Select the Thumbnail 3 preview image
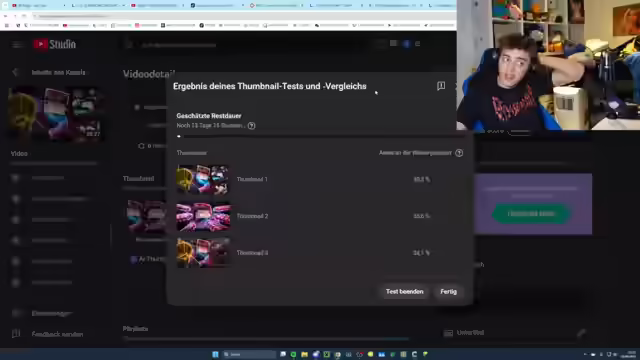 click(x=203, y=253)
